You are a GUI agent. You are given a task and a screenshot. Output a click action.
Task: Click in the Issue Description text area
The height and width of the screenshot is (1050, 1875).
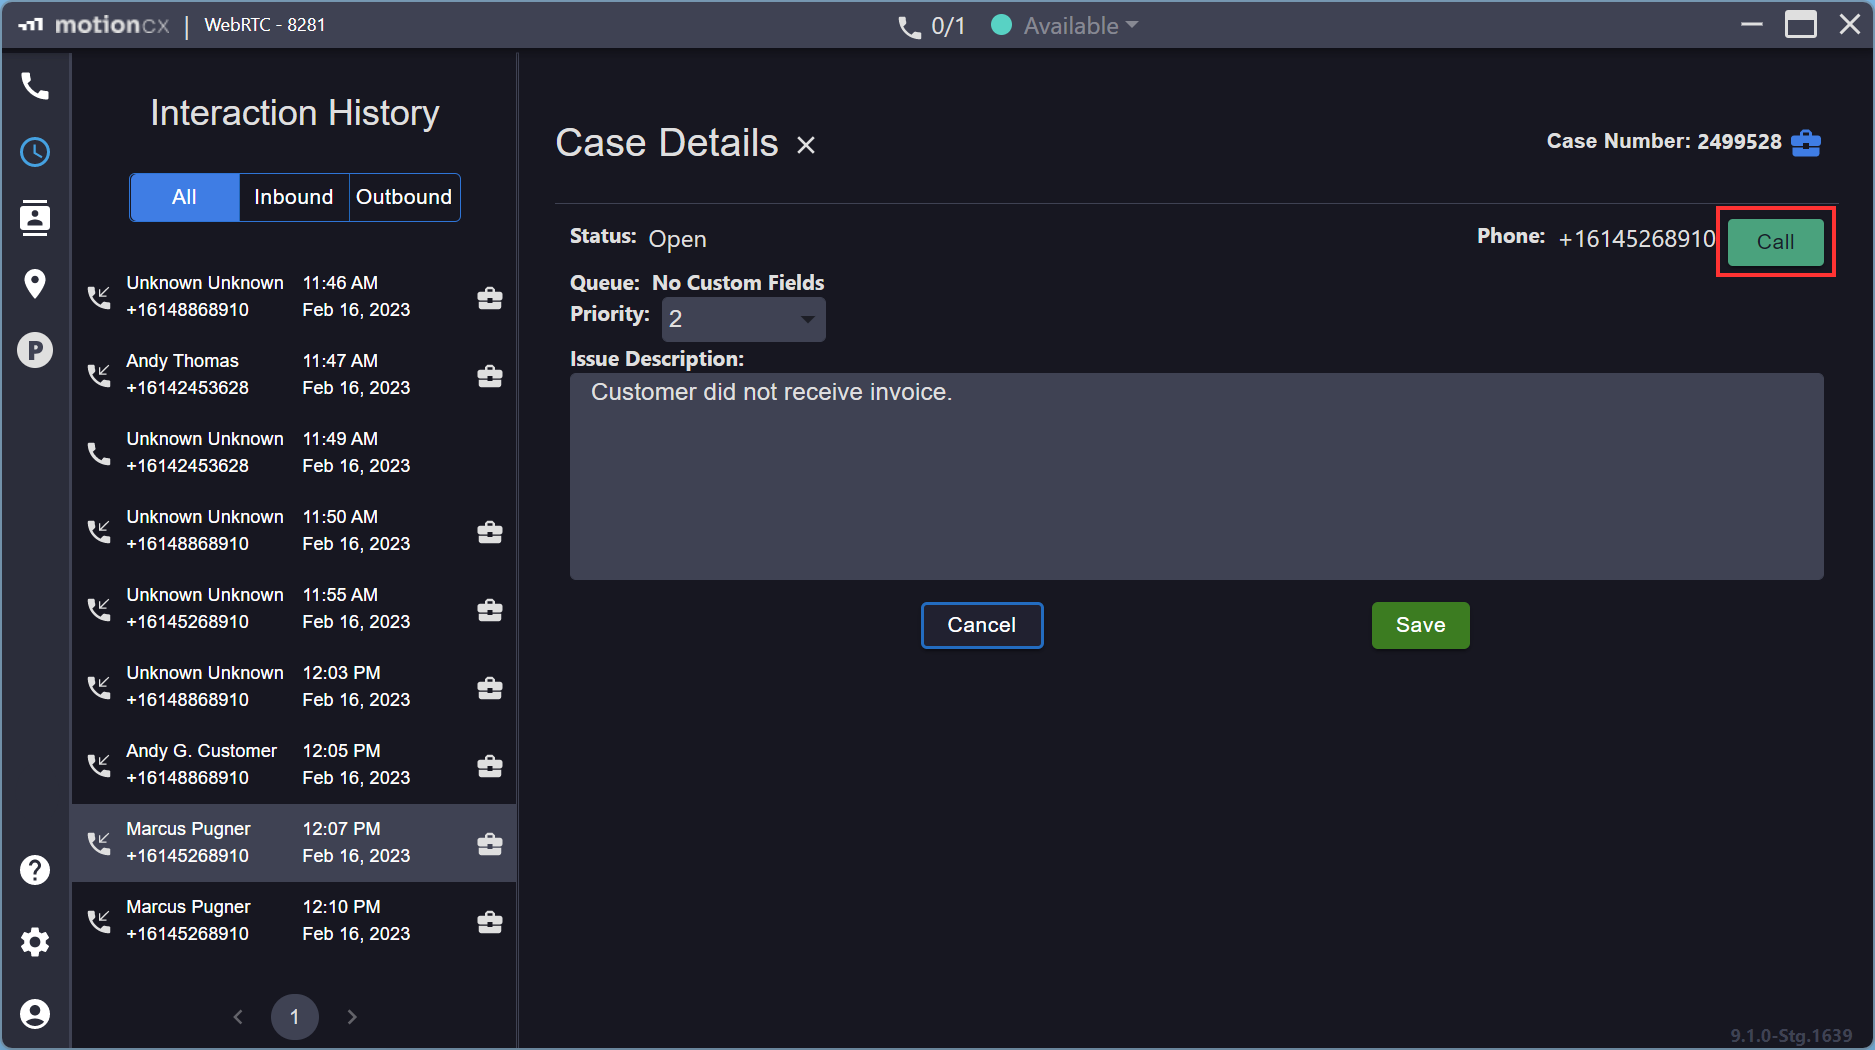point(1197,476)
